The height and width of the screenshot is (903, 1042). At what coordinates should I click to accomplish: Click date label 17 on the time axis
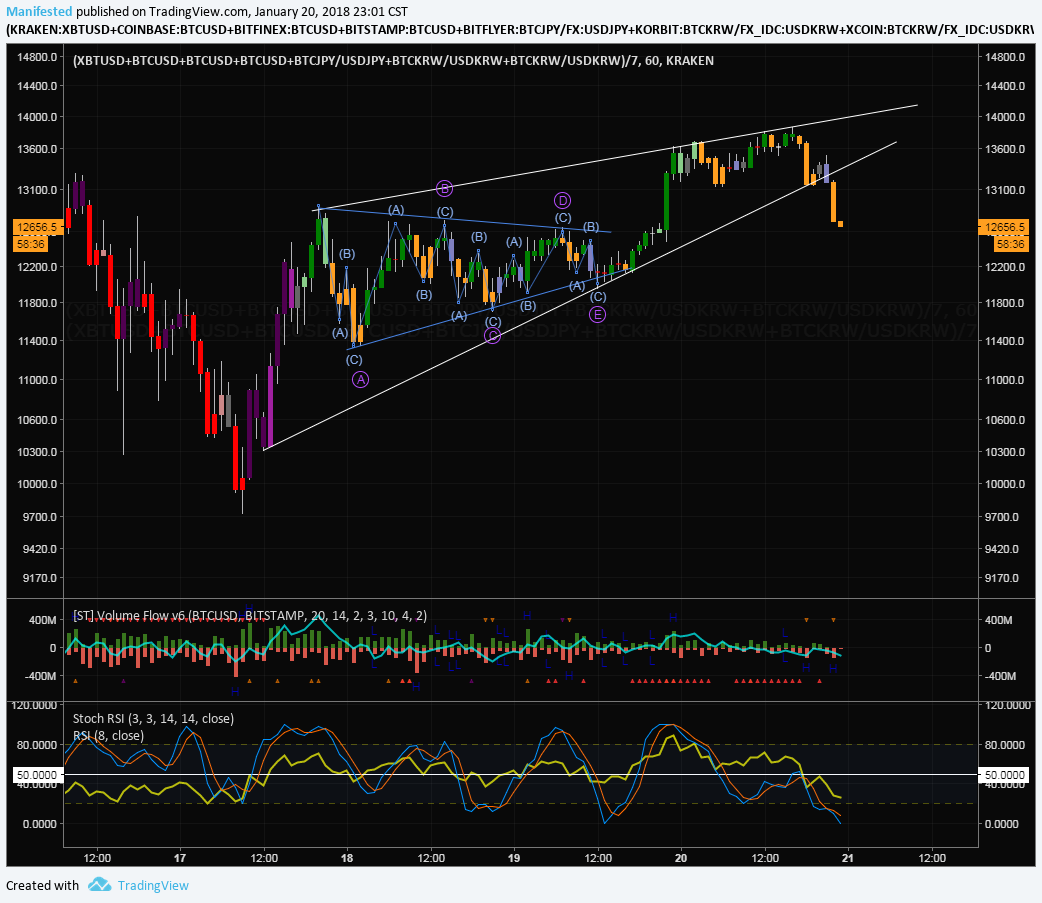[180, 858]
